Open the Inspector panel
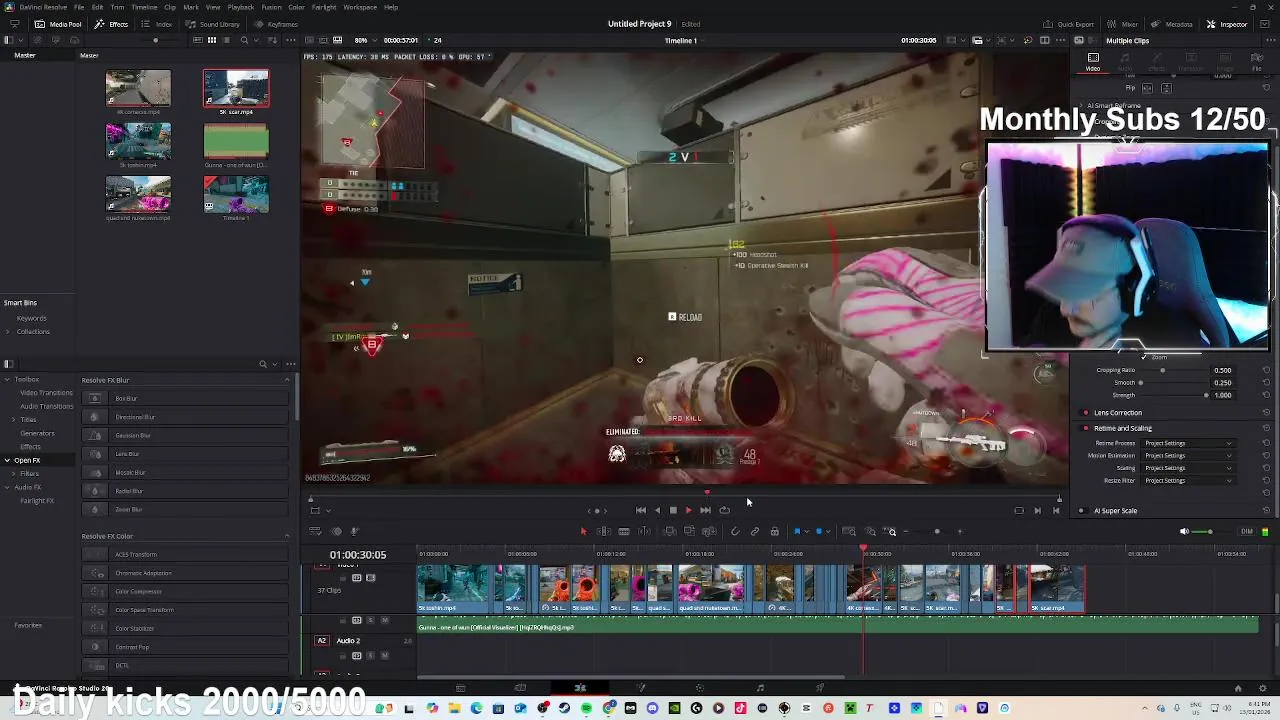 [1227, 24]
